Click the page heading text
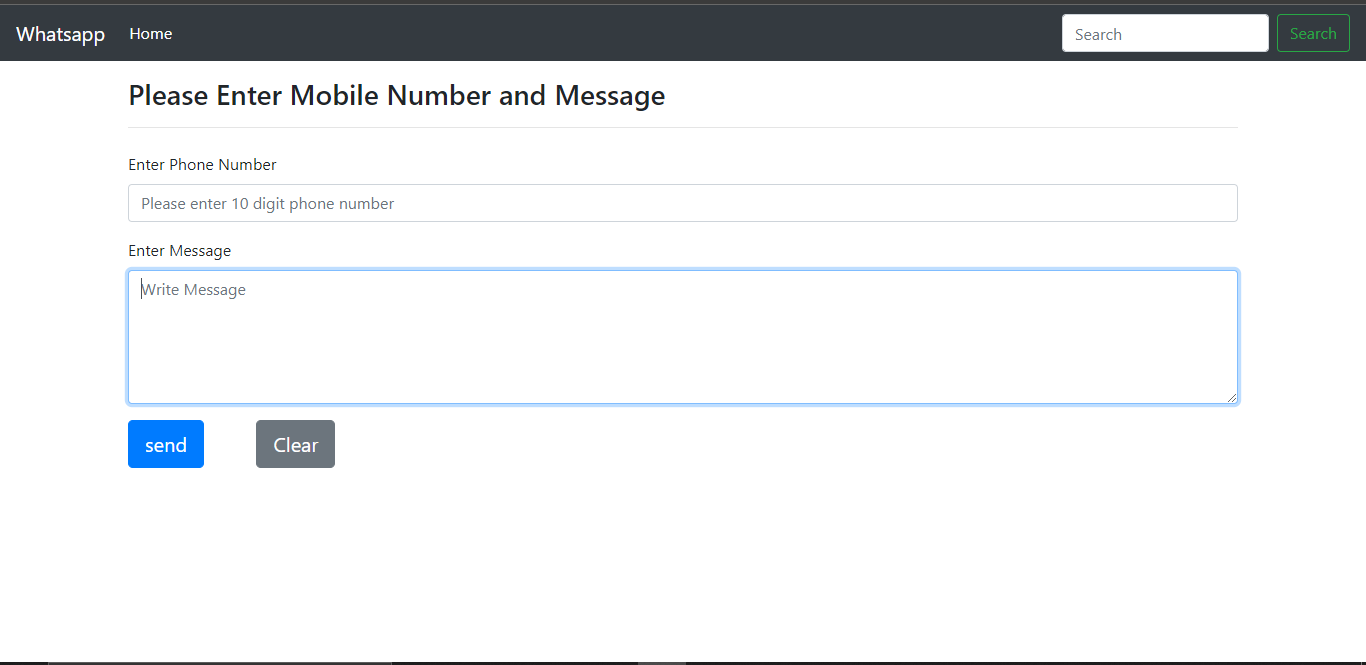Screen dimensions: 1366x665 396,95
